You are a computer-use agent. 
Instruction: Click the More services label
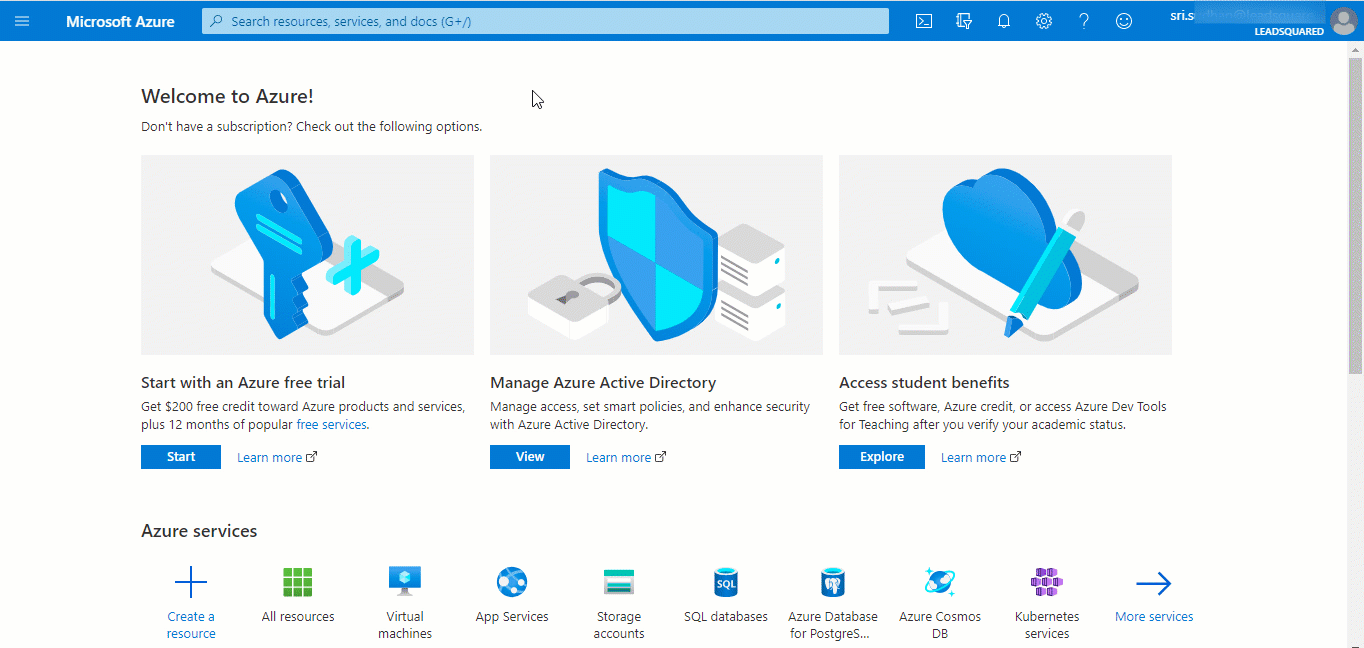click(x=1154, y=617)
